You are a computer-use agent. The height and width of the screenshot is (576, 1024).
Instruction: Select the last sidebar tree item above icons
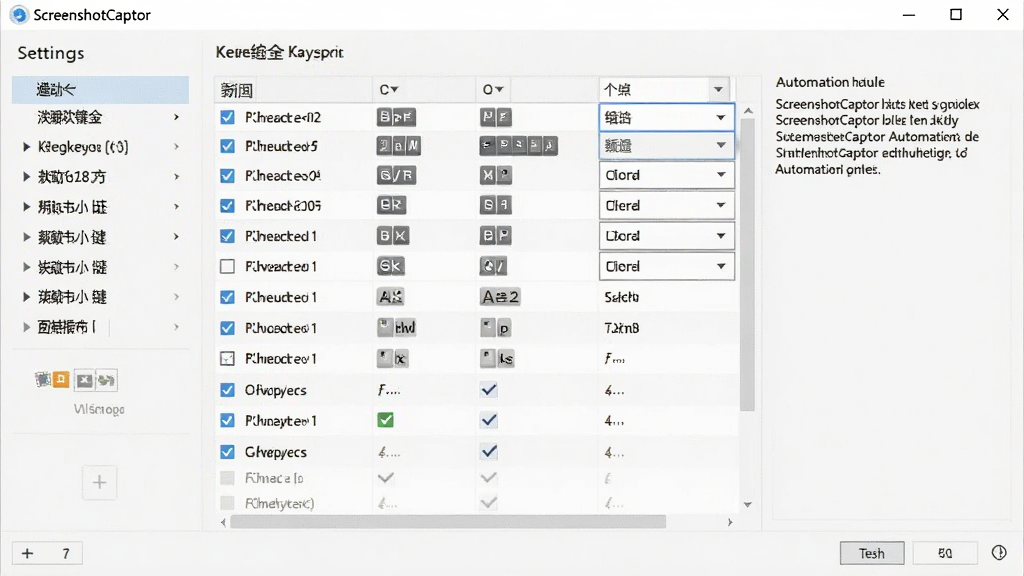pos(101,327)
